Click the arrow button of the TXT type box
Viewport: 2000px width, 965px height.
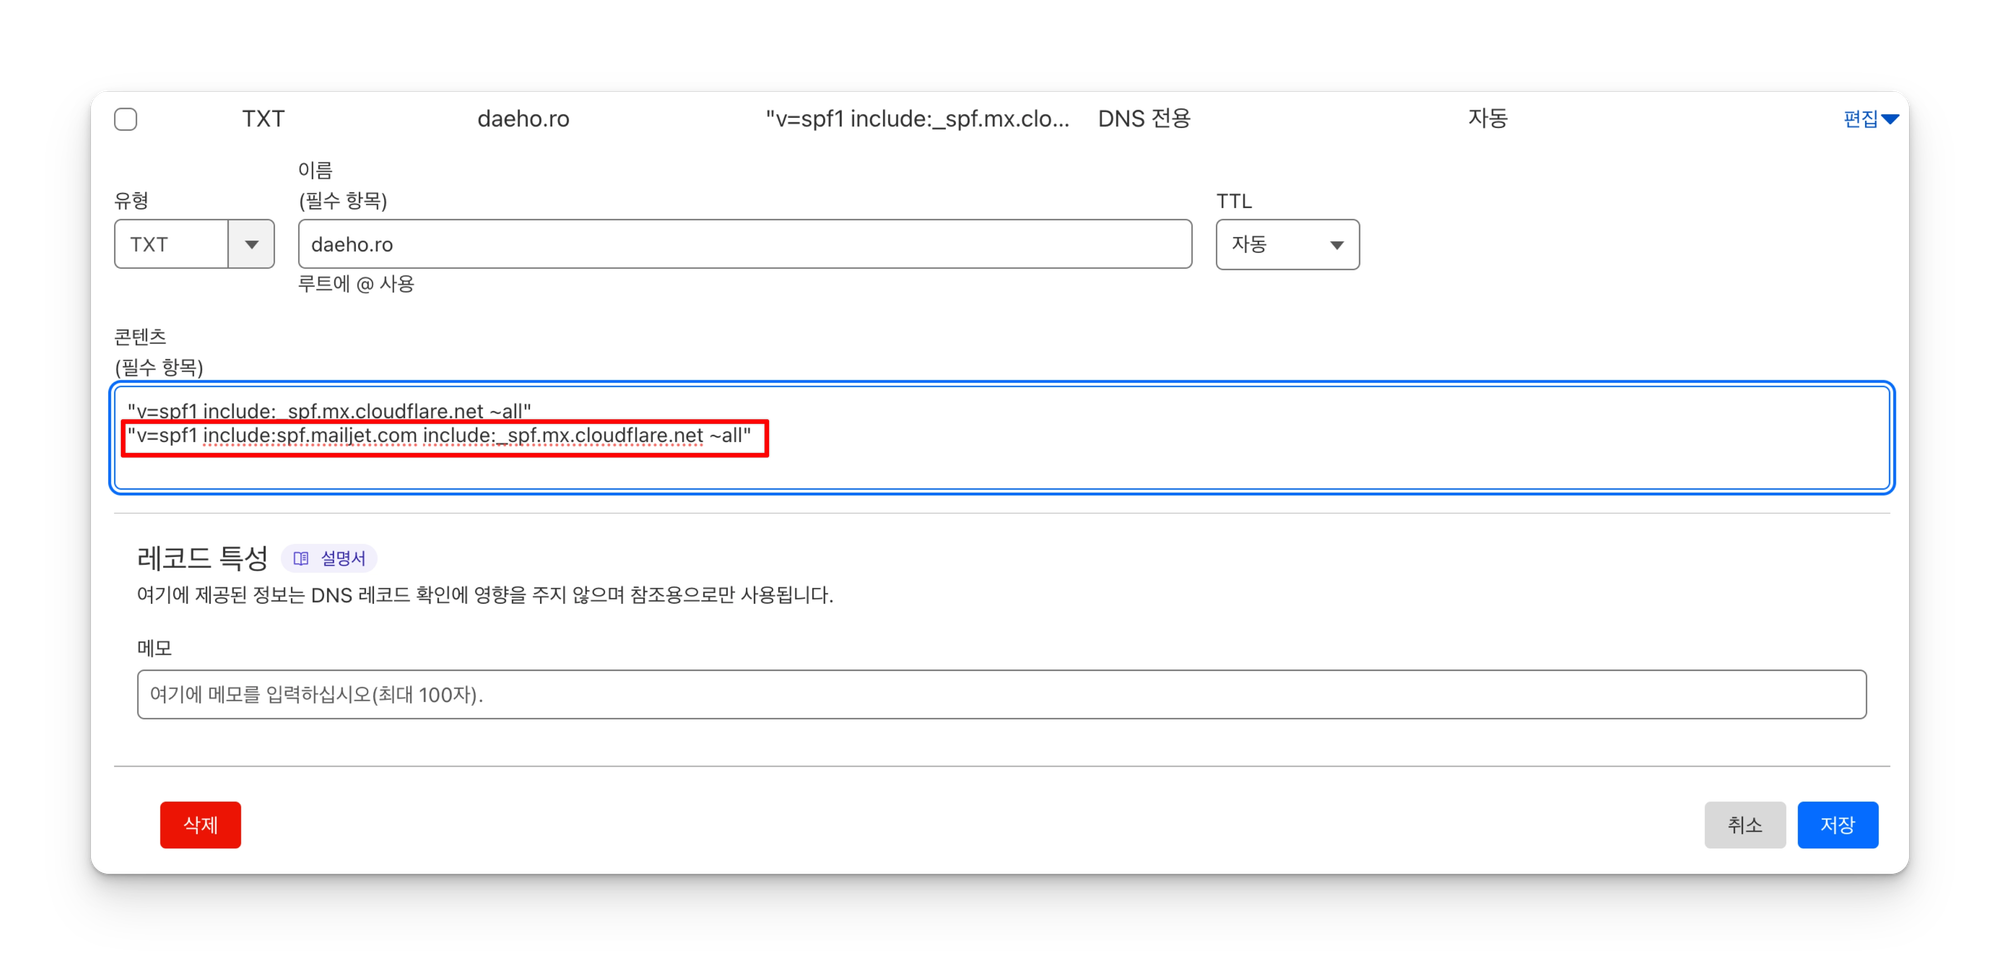(x=251, y=244)
